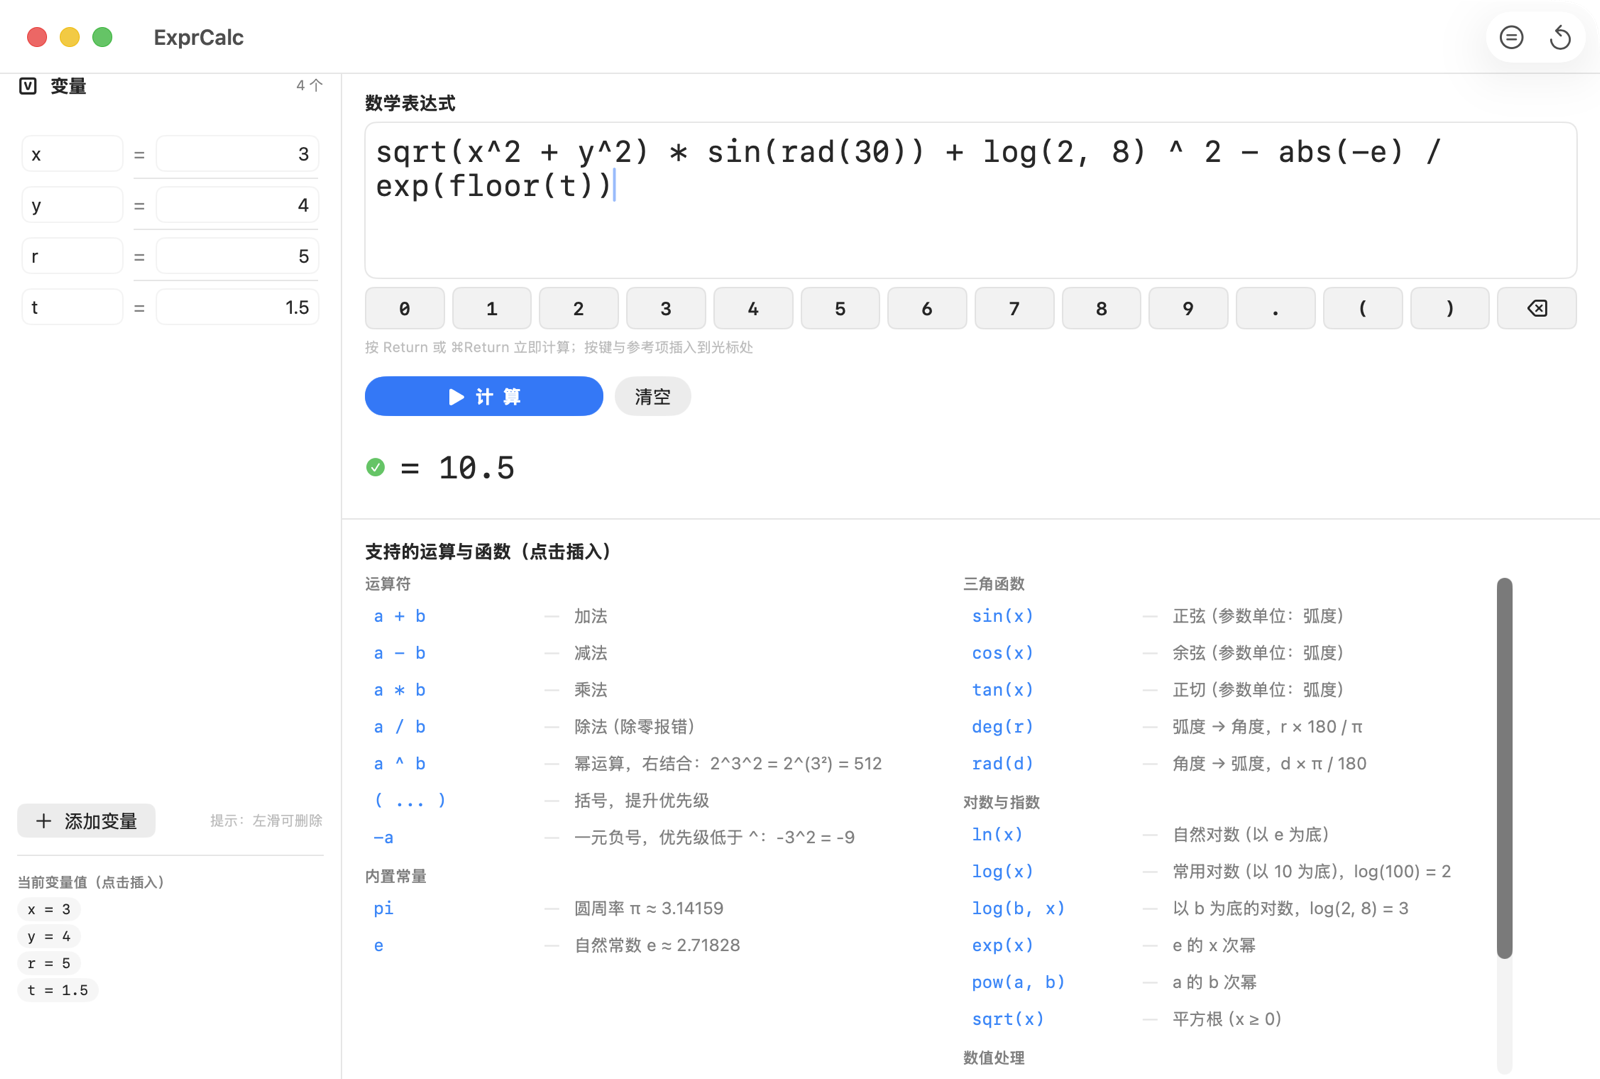
Task: Edit the name field of variable r
Action: coord(72,256)
